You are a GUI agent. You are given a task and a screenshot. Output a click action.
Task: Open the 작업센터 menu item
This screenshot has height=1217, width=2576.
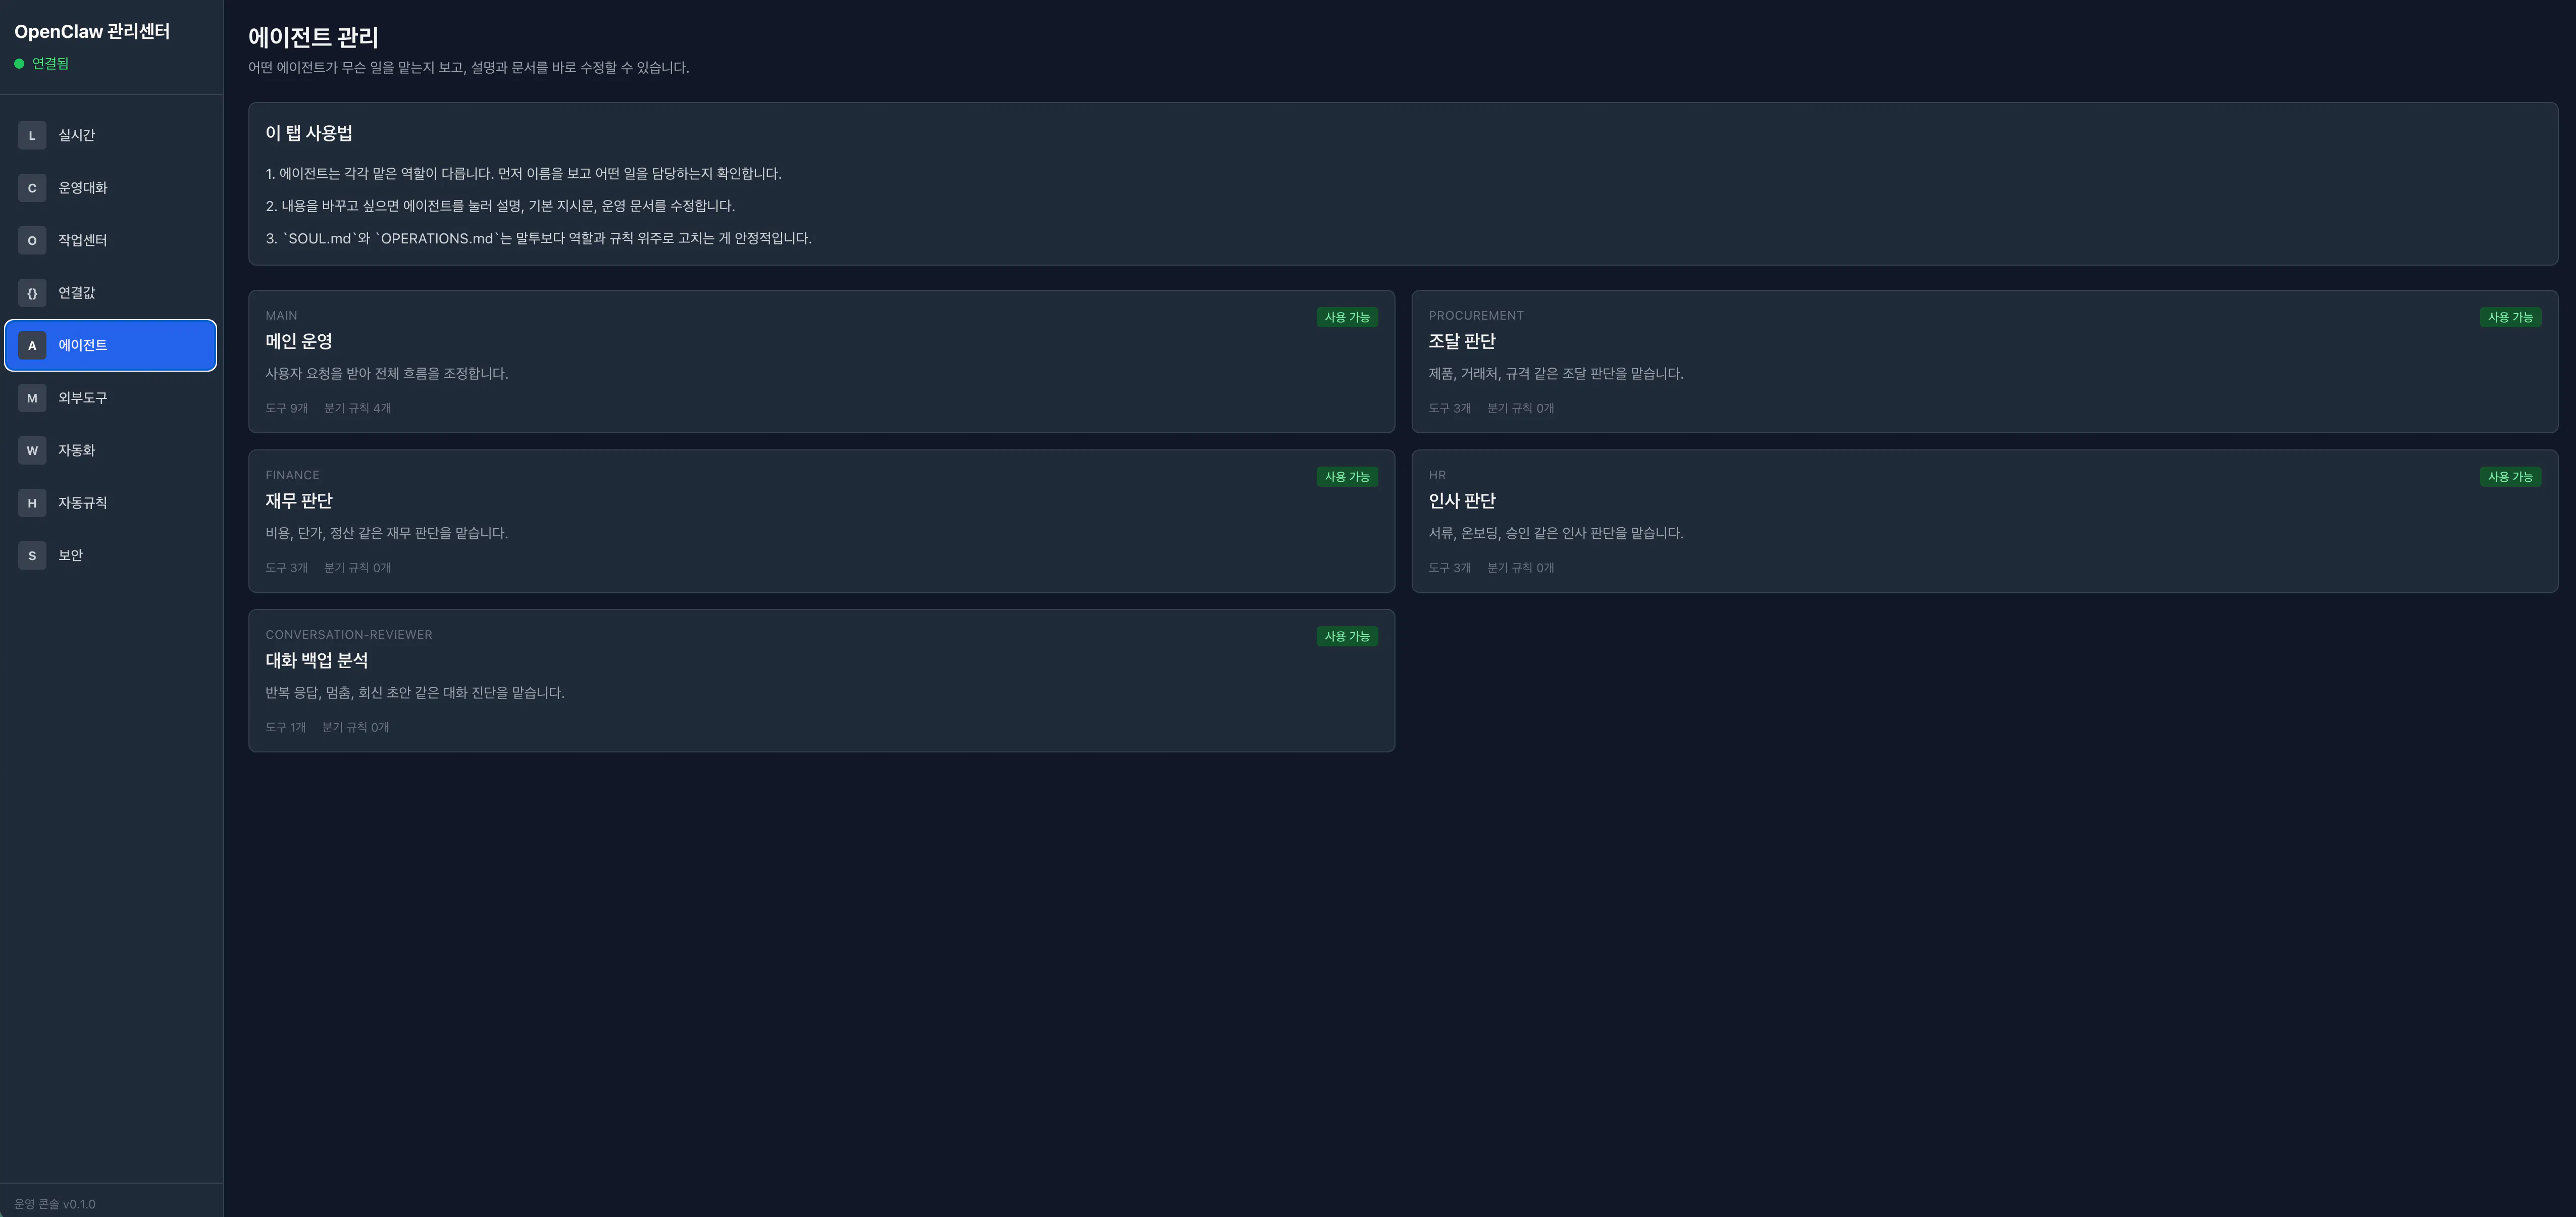pos(110,240)
